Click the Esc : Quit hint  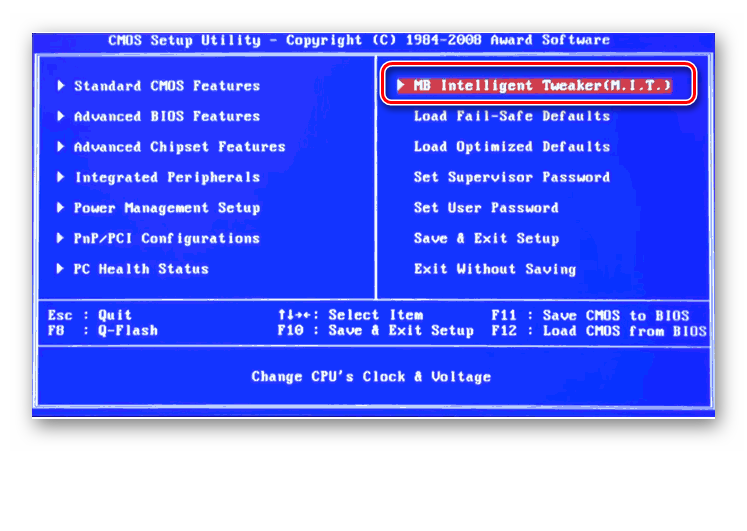(x=90, y=315)
